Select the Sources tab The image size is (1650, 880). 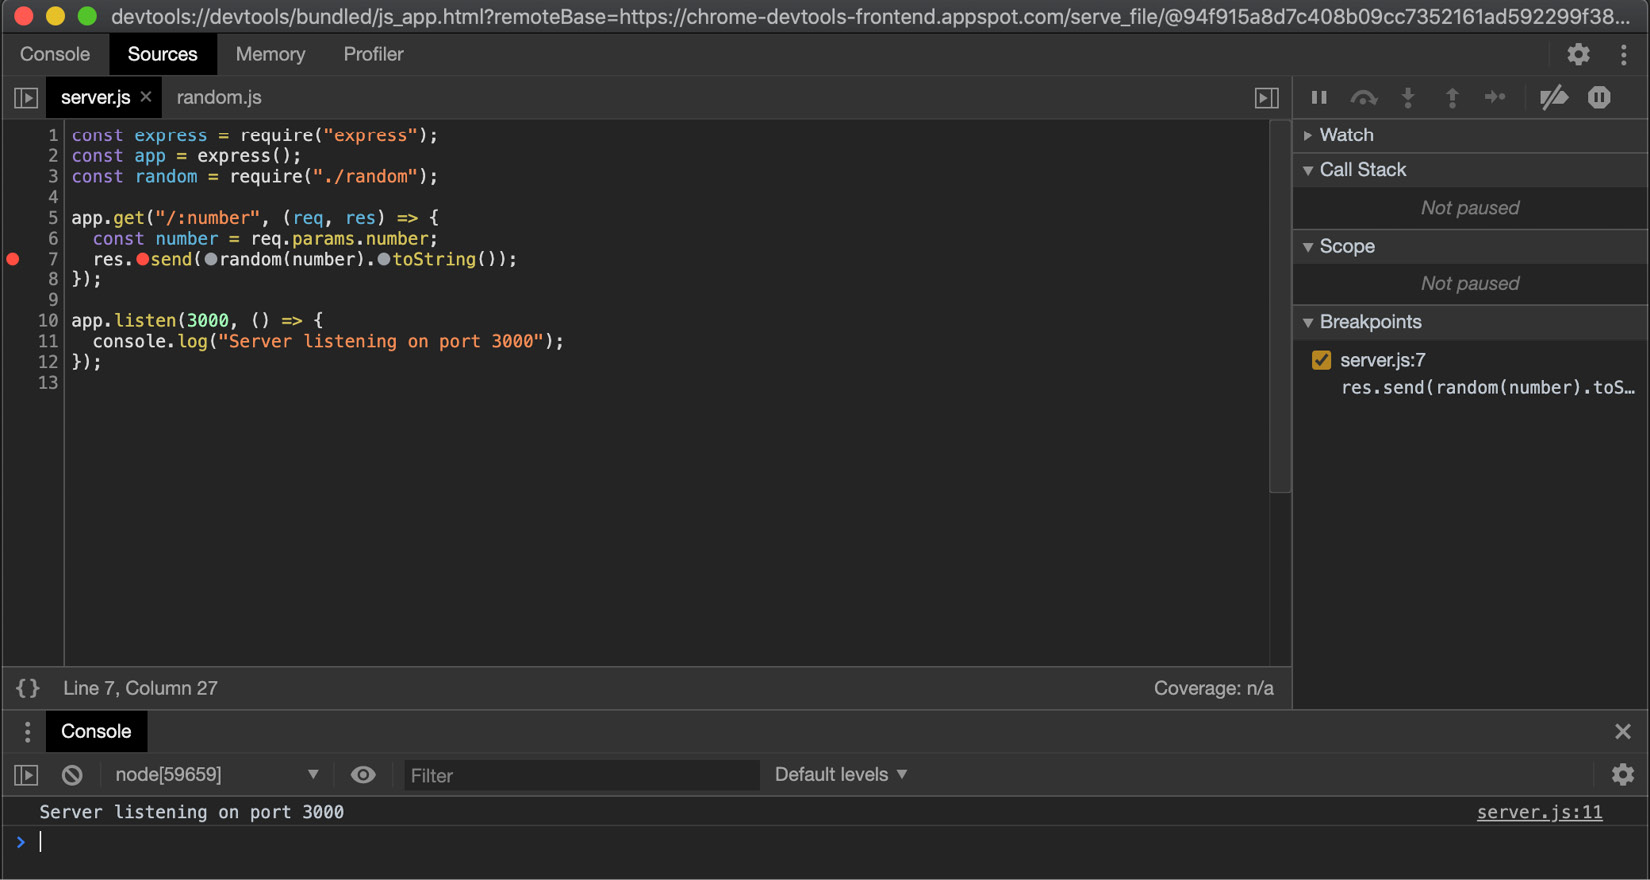coord(162,54)
